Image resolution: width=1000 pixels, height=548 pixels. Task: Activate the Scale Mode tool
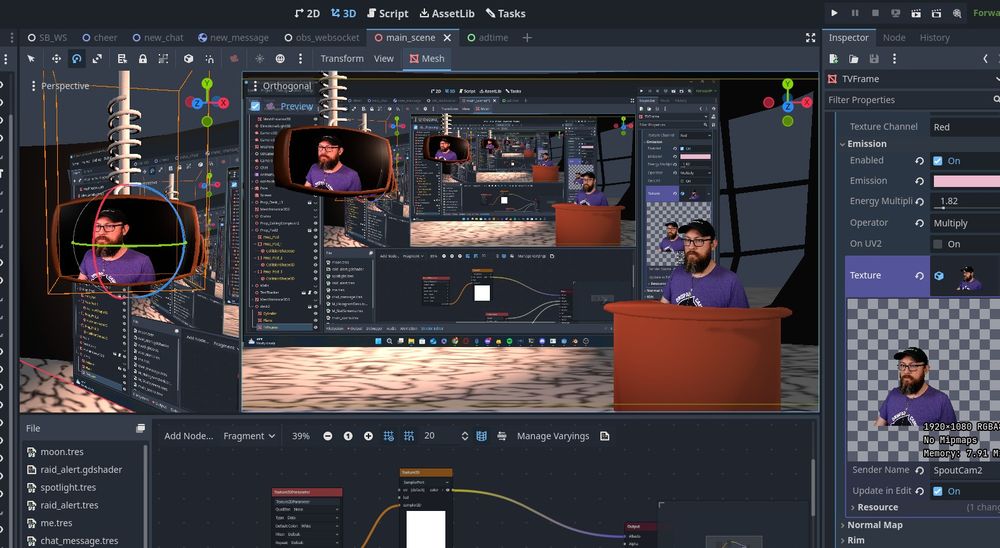coord(97,59)
